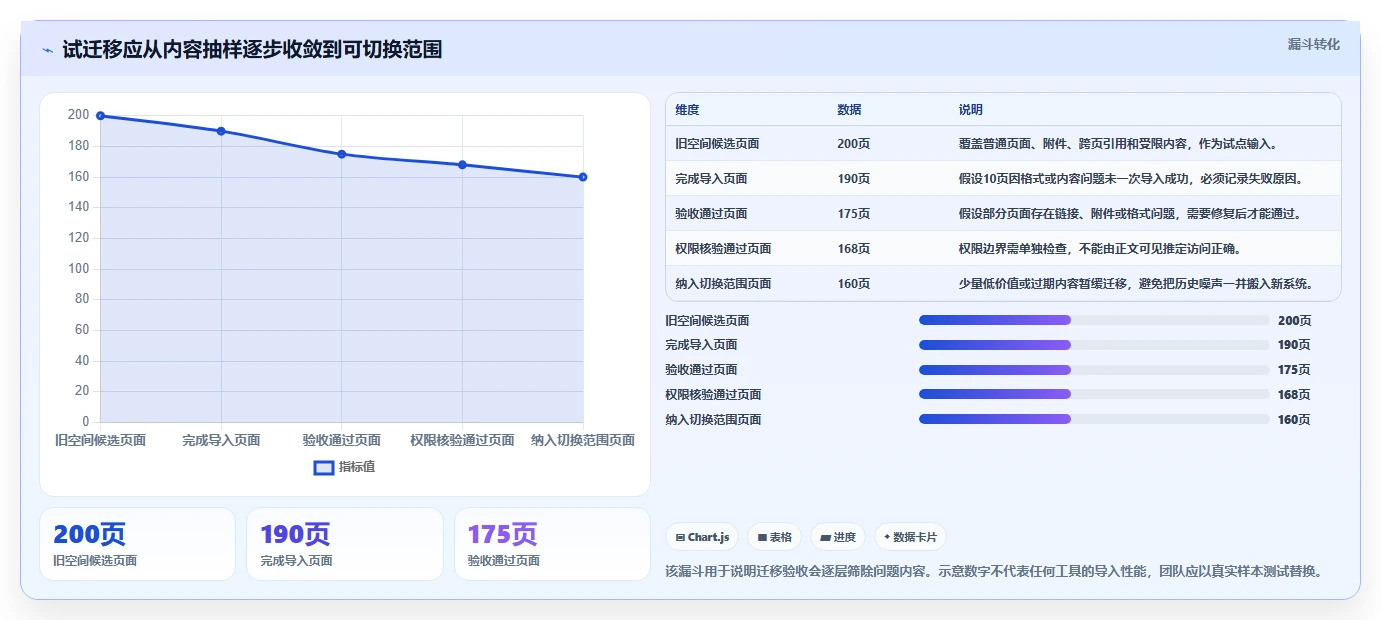1381x620 pixels.
Task: Click the 旧空间候选页面 progress row label
Action: tap(707, 321)
